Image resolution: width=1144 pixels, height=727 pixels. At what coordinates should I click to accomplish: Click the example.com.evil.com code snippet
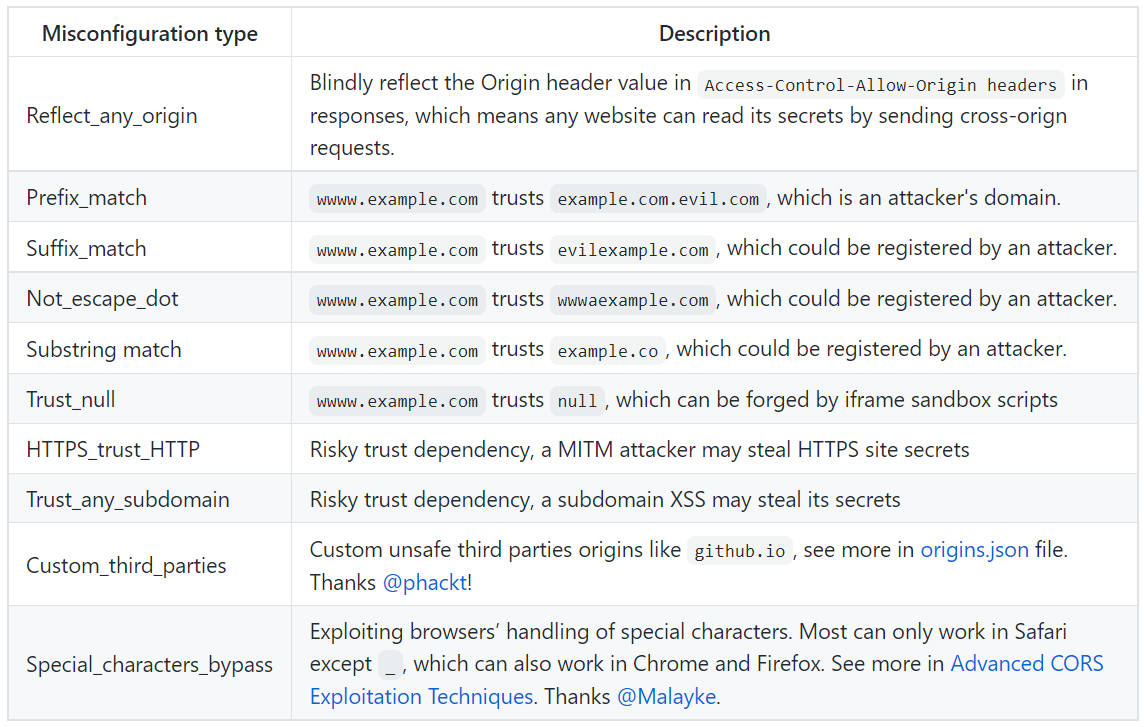658,199
